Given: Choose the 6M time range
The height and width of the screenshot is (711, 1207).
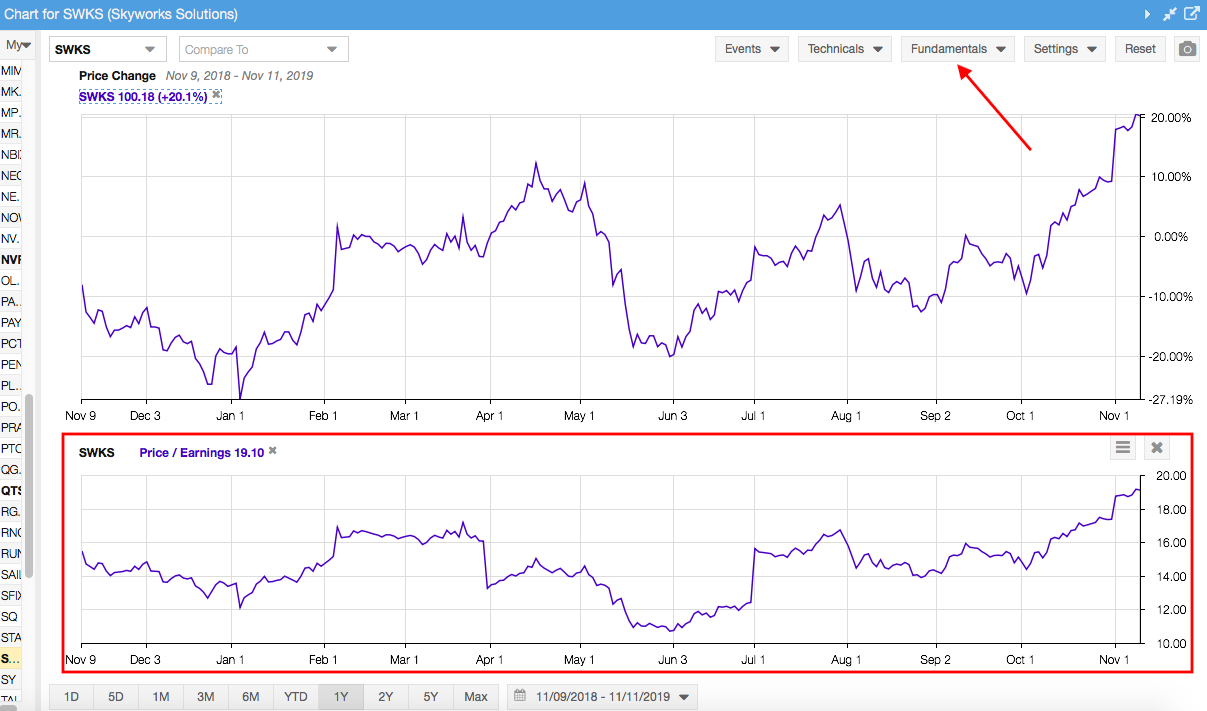Looking at the screenshot, I should (251, 696).
